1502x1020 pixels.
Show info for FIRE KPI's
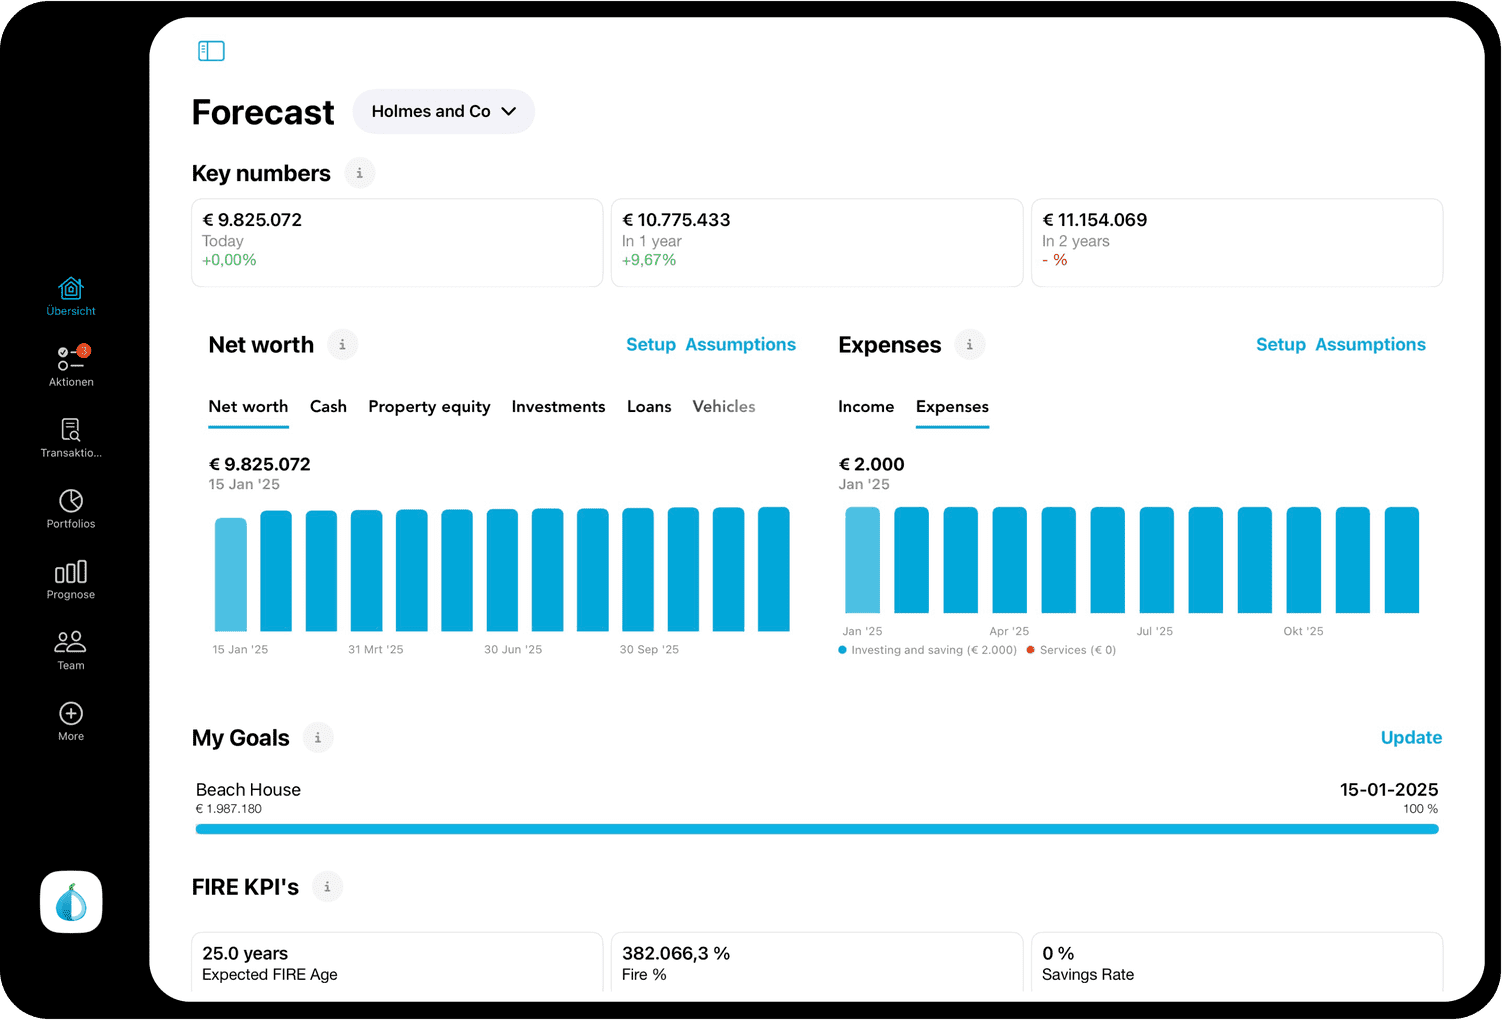[327, 887]
